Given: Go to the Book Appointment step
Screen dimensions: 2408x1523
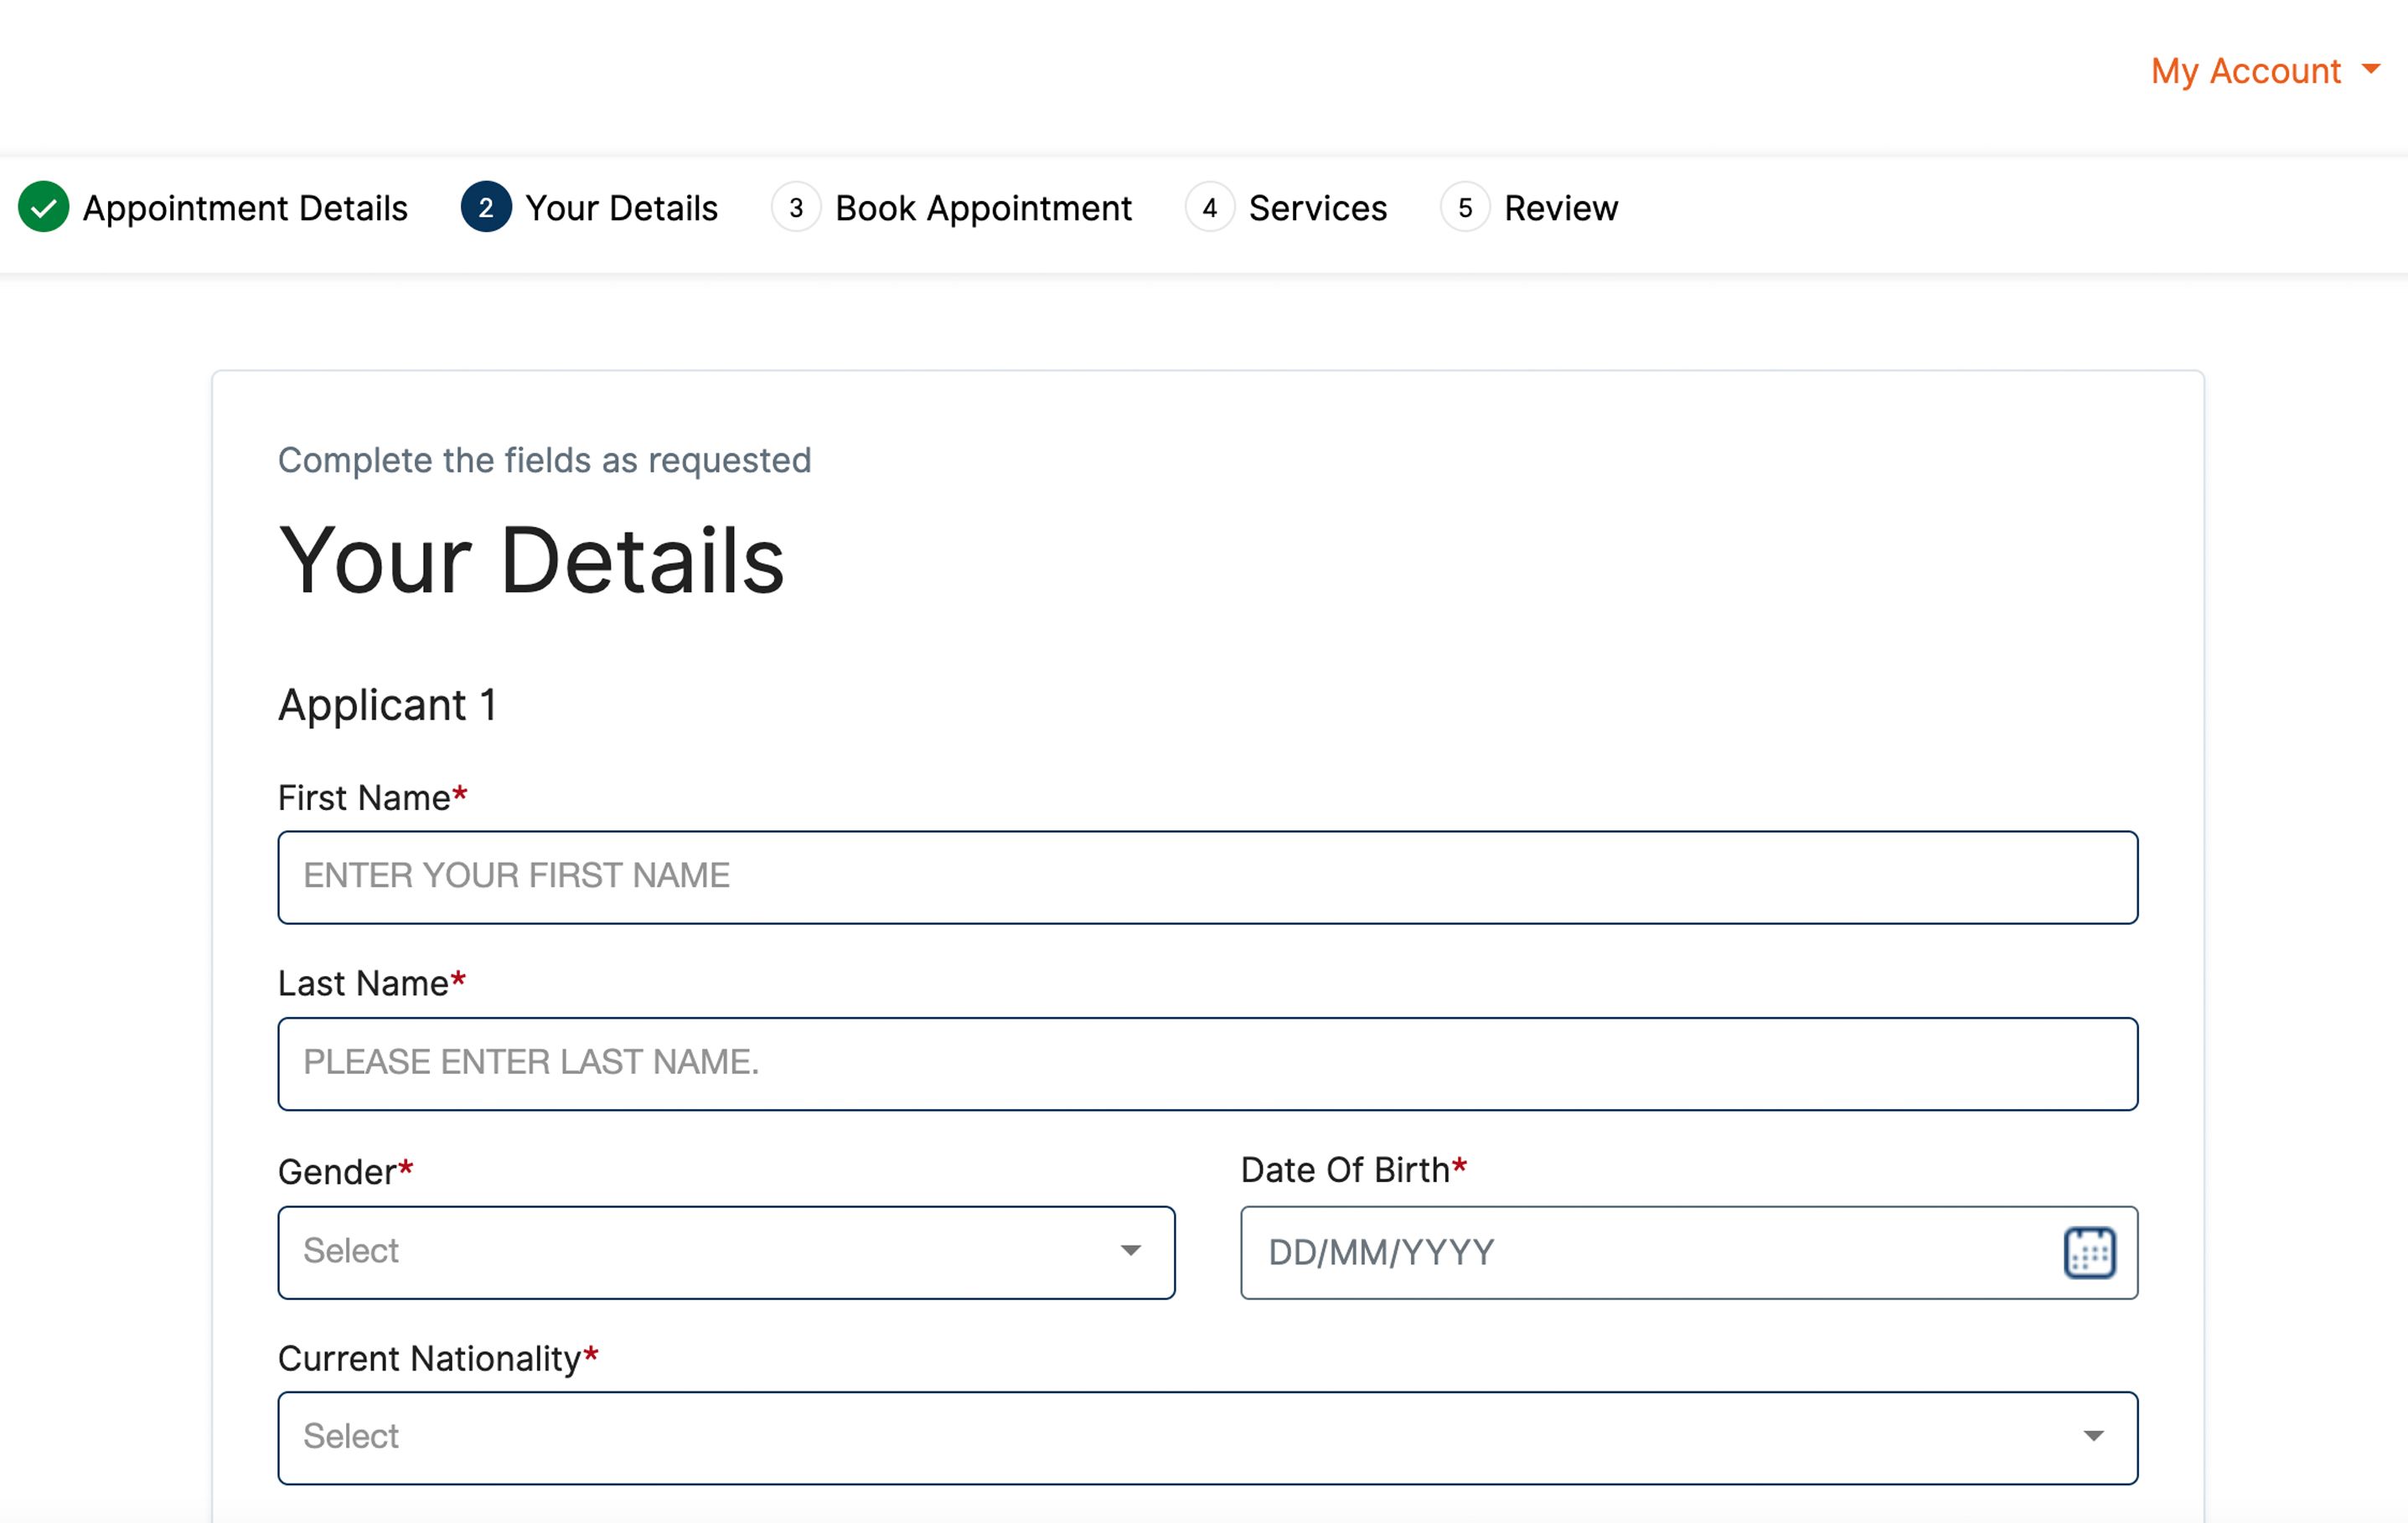Looking at the screenshot, I should click(982, 208).
